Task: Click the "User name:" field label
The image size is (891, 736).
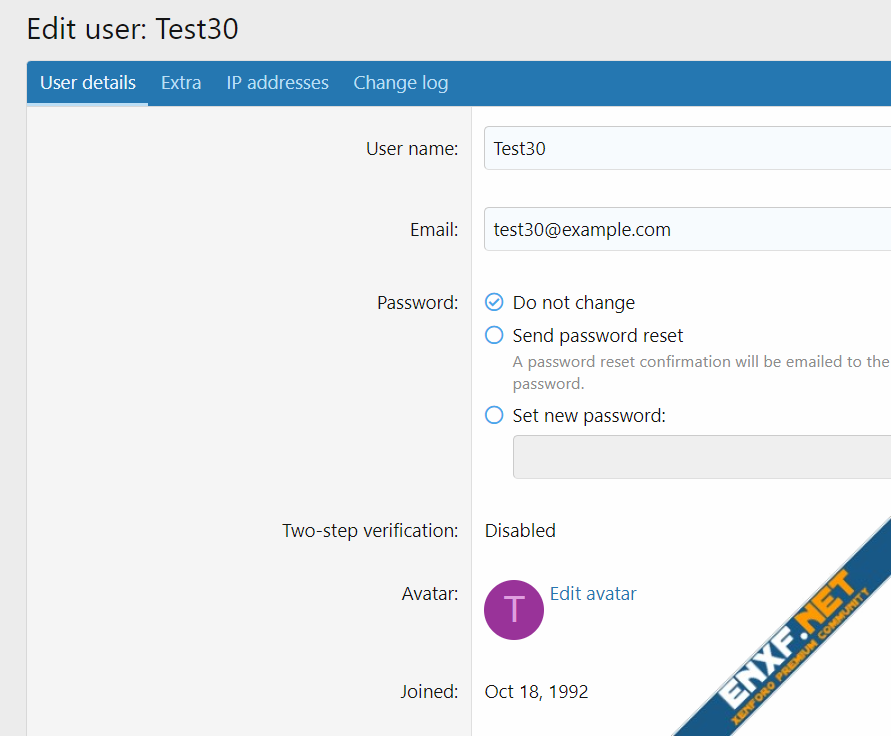Action: (x=411, y=149)
